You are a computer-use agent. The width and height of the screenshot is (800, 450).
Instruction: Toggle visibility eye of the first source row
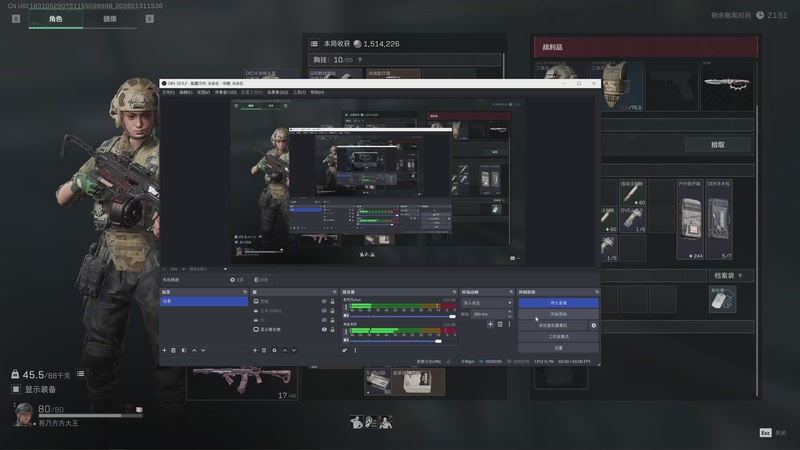324,301
